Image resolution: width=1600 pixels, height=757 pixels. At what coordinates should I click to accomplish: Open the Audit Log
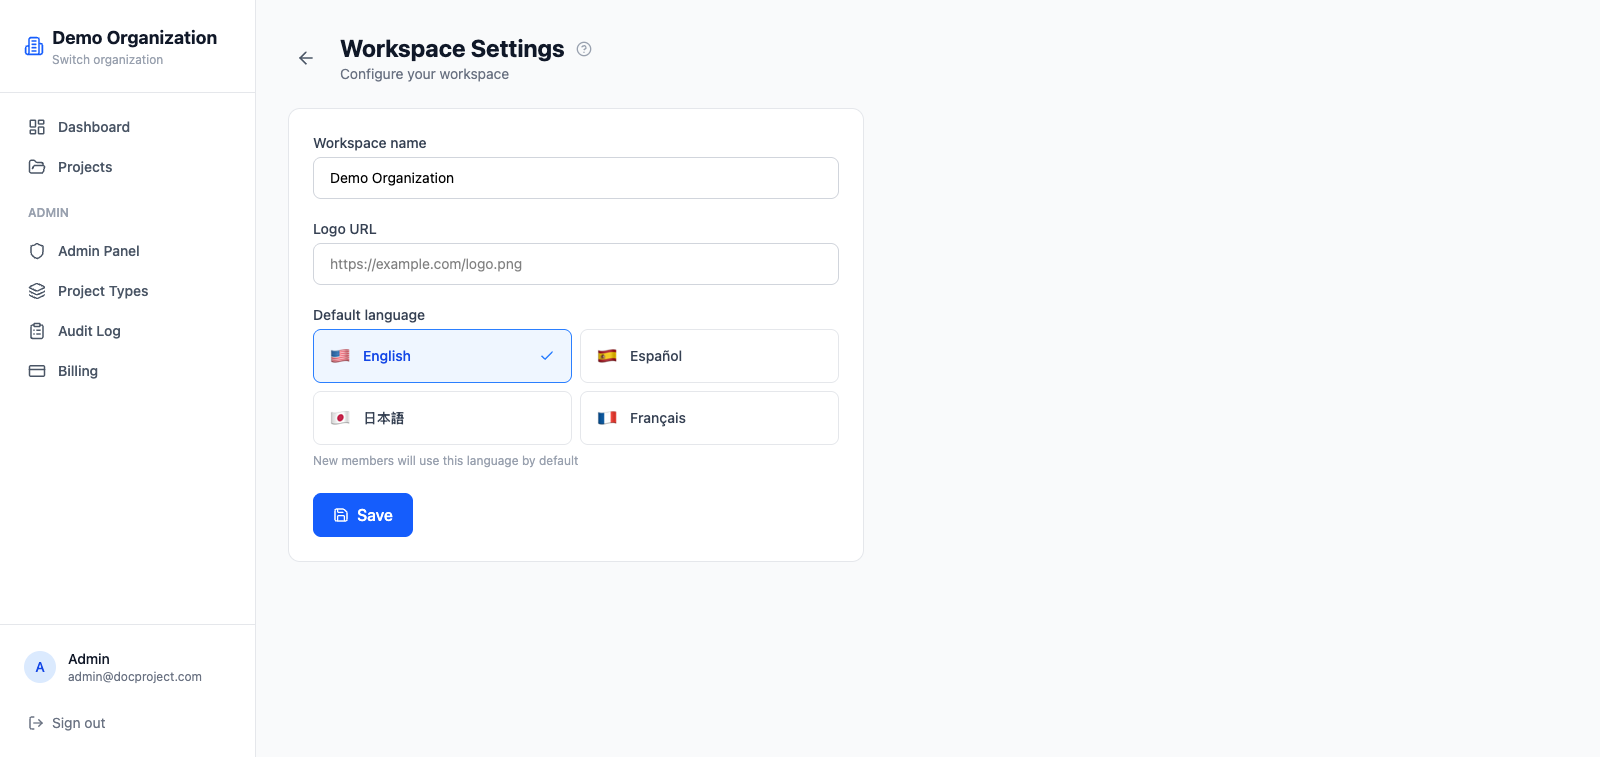[x=128, y=331]
